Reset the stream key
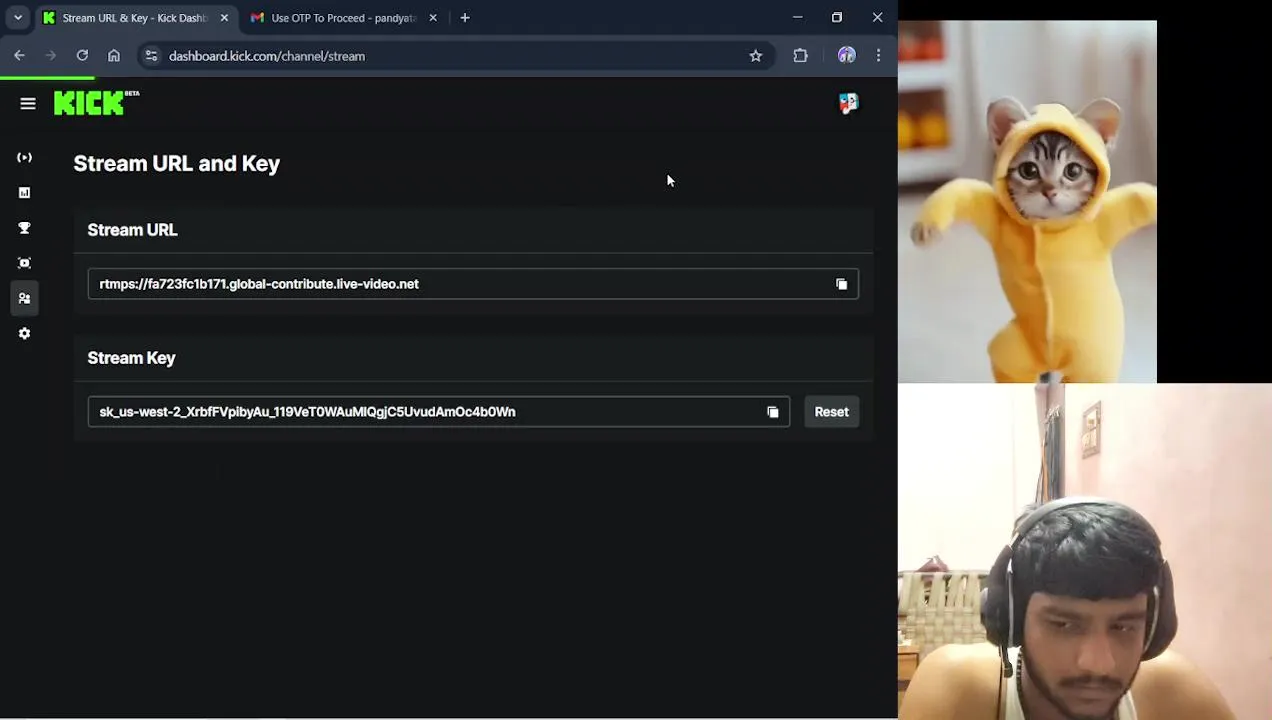The width and height of the screenshot is (1272, 720). [831, 412]
